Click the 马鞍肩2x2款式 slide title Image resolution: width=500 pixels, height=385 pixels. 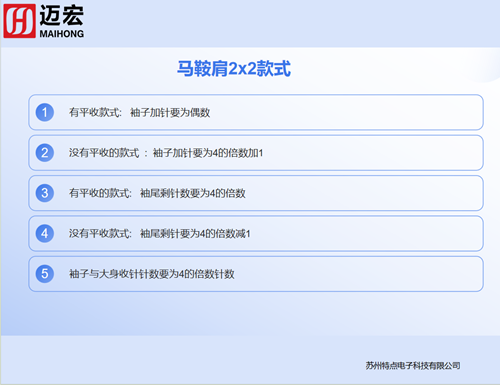point(234,69)
